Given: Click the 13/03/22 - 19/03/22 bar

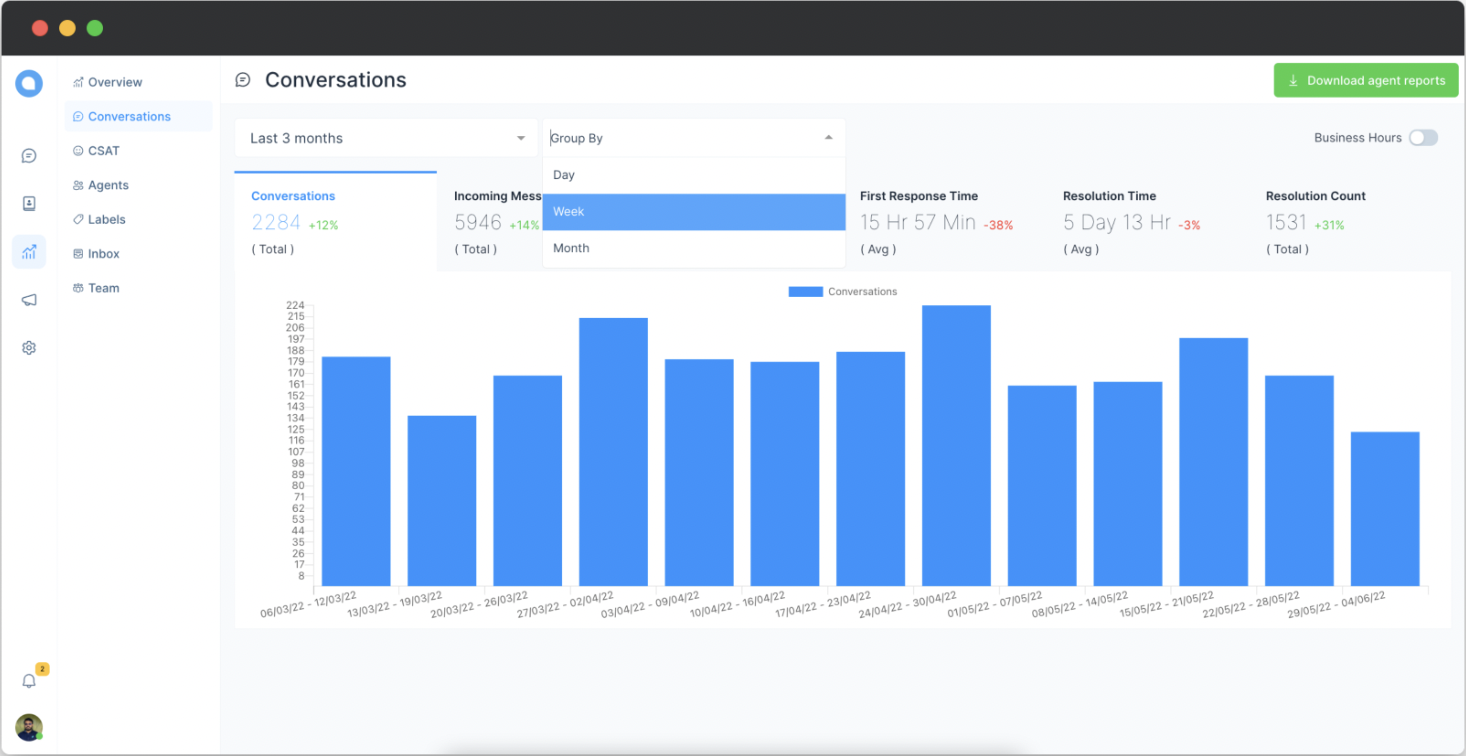Looking at the screenshot, I should [x=442, y=501].
